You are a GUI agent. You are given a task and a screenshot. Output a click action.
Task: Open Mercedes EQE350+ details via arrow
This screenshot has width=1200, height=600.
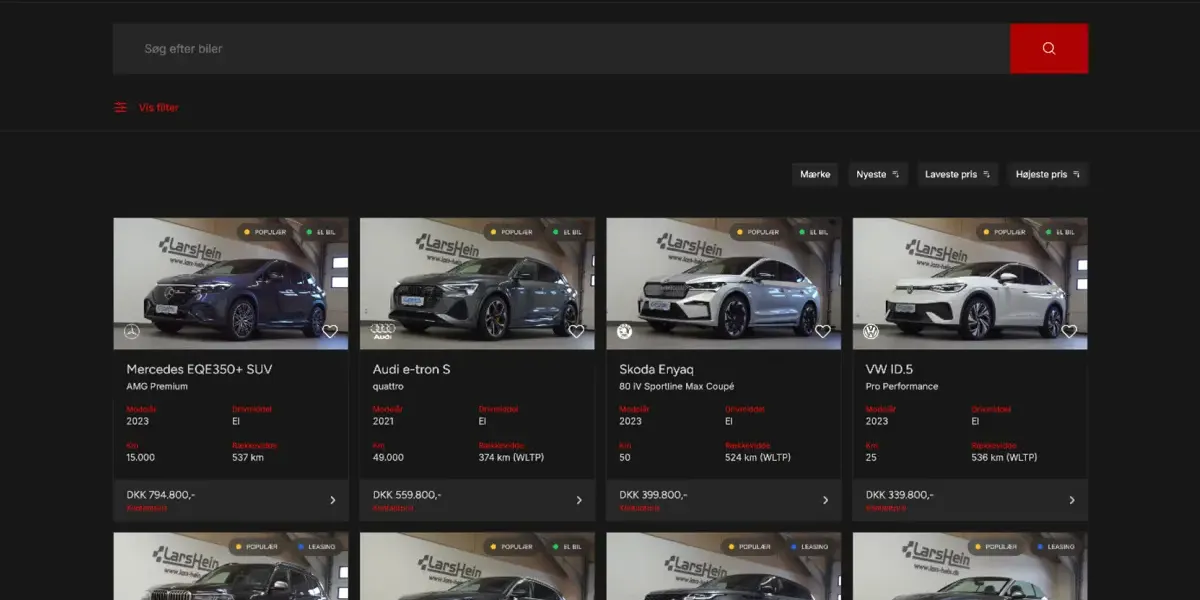click(x=333, y=500)
